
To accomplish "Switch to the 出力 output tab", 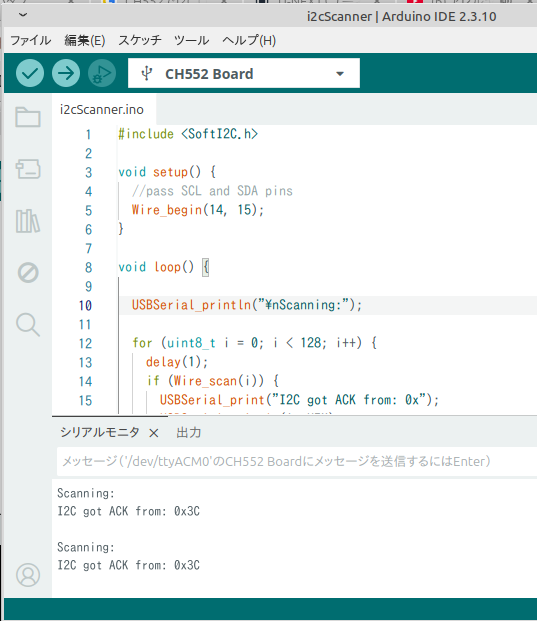I will tap(189, 432).
